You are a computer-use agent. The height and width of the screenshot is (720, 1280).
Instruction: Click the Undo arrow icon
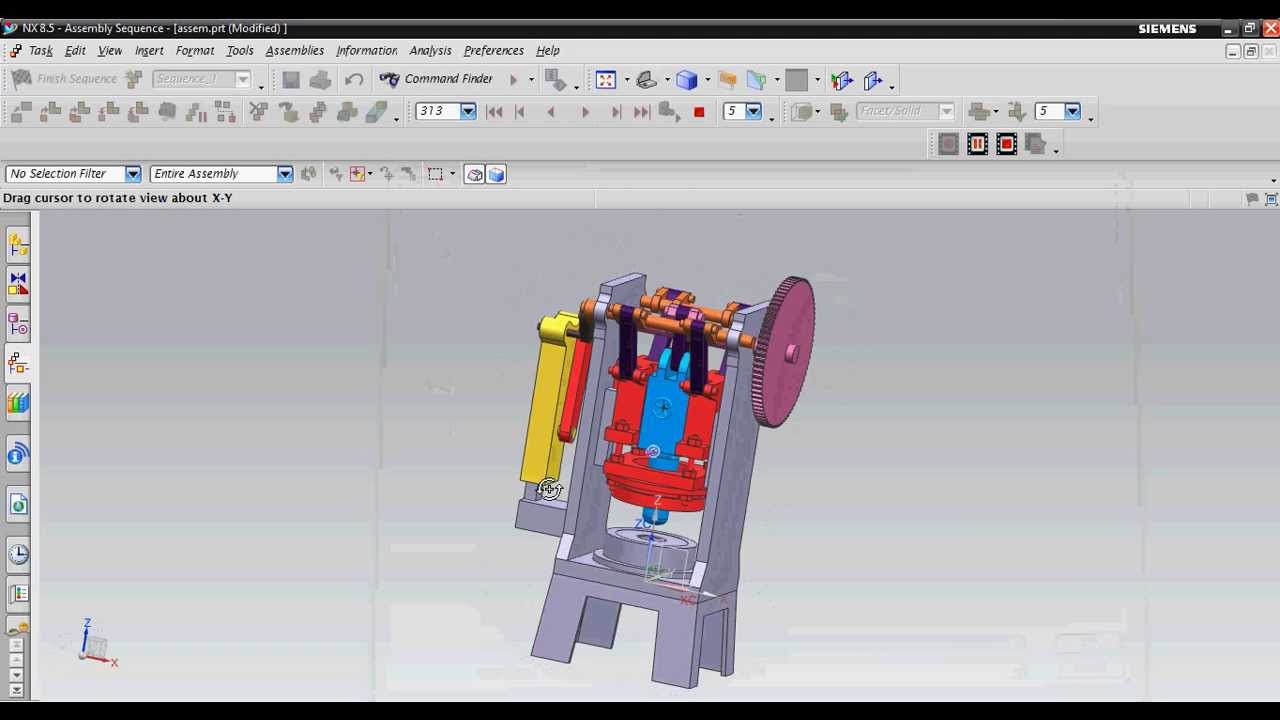[x=353, y=80]
